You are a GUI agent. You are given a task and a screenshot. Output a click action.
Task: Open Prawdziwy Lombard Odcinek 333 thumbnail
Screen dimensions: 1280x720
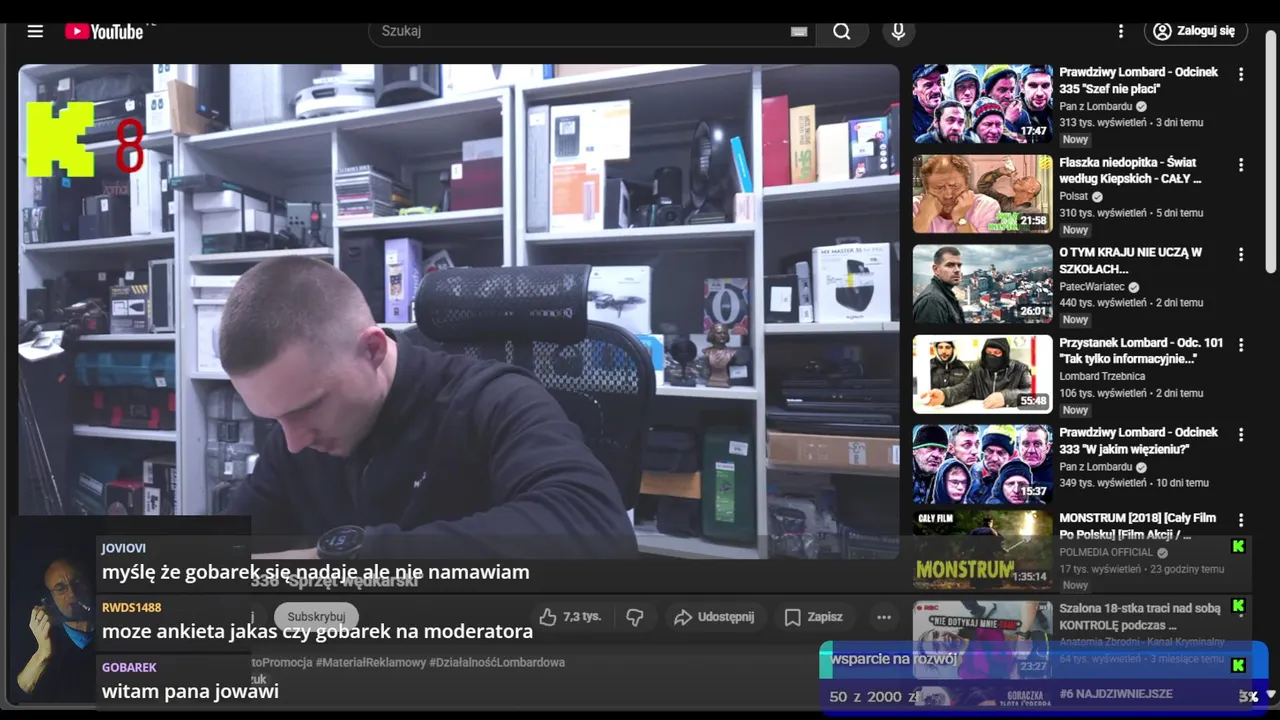(982, 464)
